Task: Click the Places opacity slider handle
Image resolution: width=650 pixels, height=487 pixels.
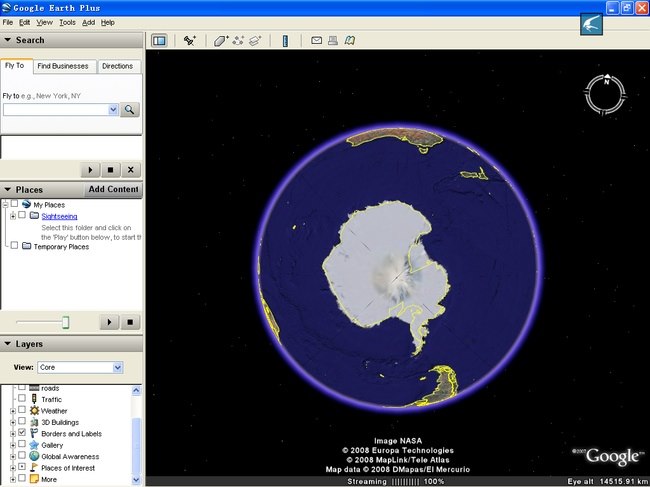Action: pyautogui.click(x=65, y=322)
